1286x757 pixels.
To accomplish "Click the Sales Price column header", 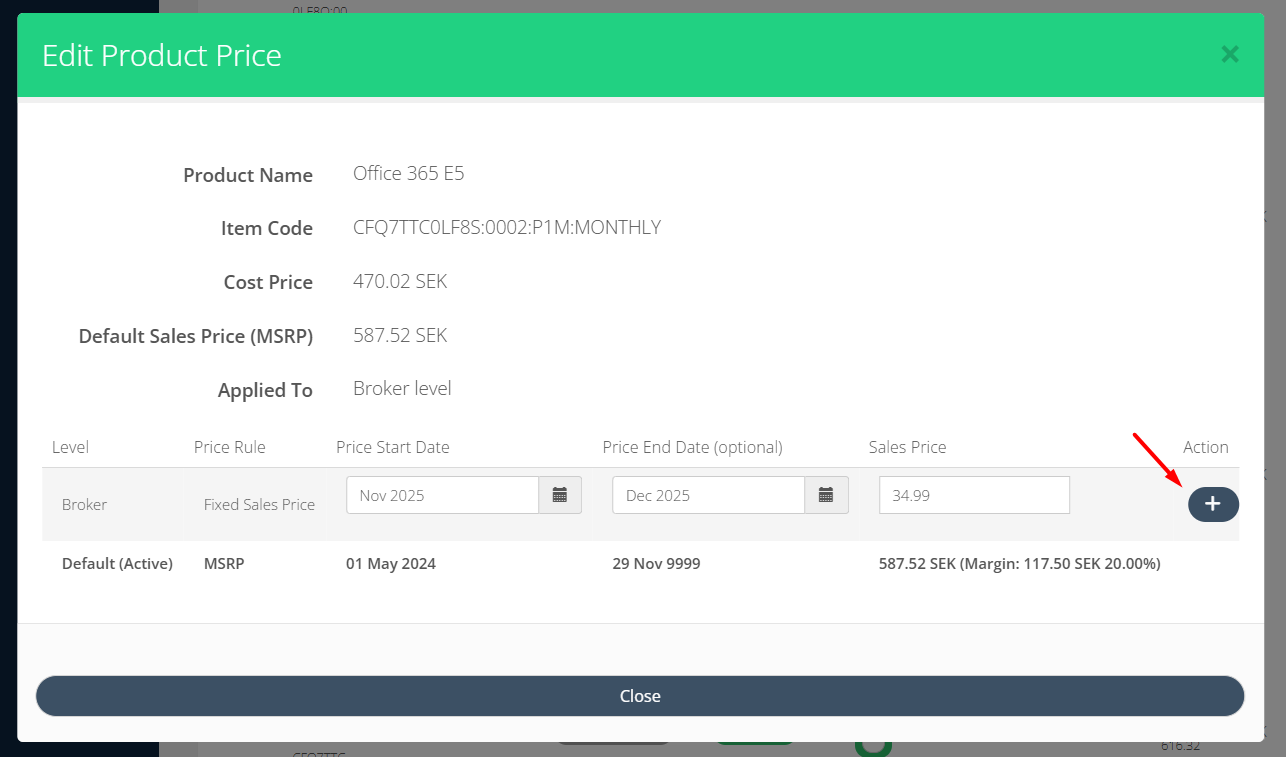I will point(907,447).
